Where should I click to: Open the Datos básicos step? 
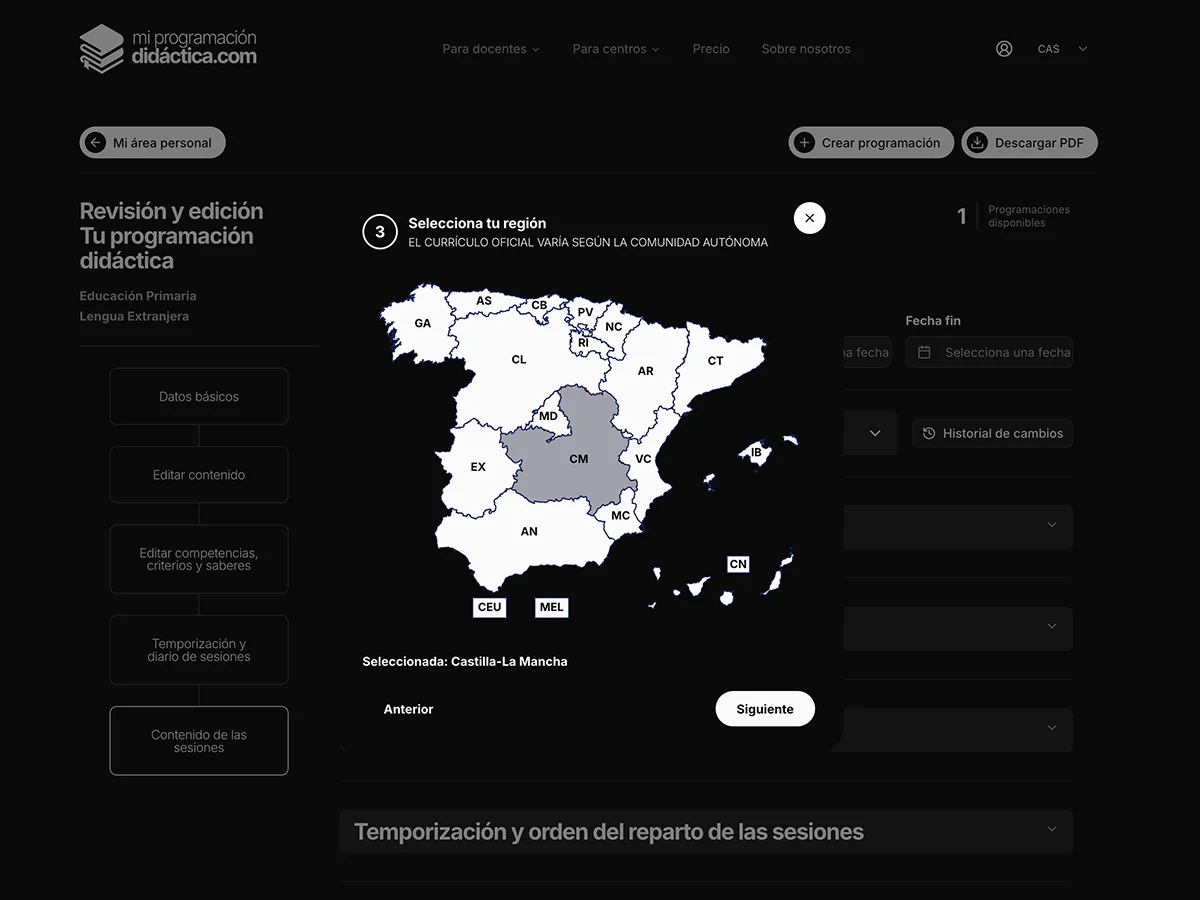point(199,396)
